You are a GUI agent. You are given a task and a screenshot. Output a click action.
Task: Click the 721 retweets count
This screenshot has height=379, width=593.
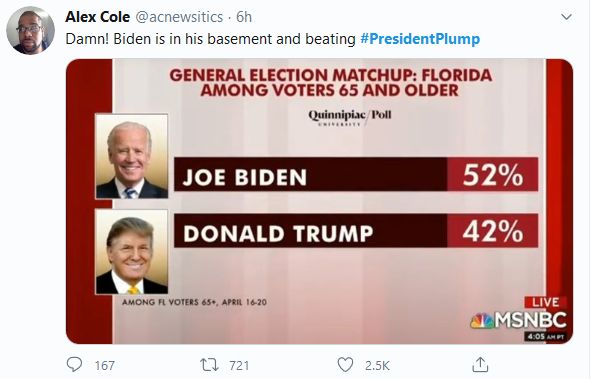[239, 365]
